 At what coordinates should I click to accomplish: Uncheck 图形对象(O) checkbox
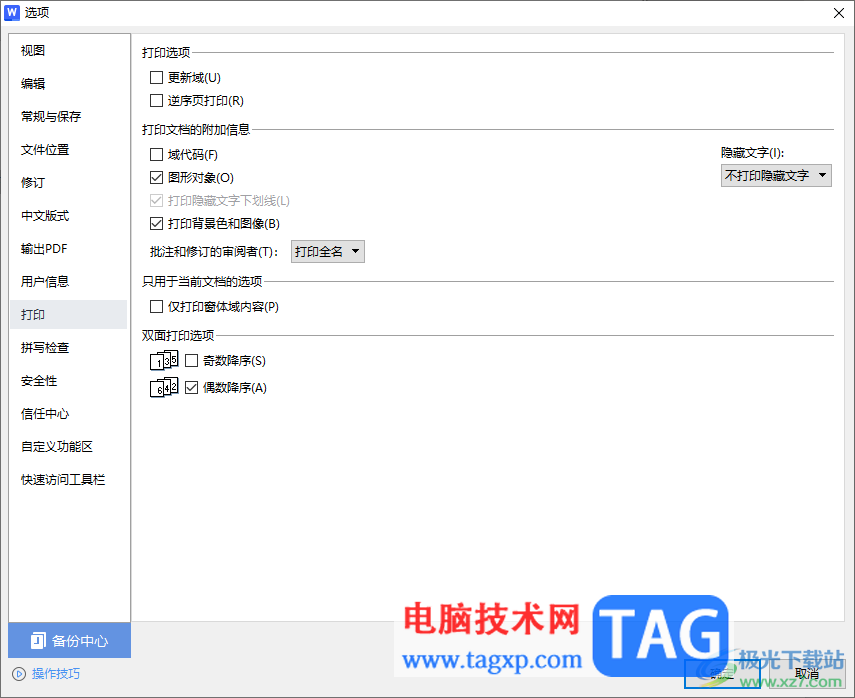156,178
